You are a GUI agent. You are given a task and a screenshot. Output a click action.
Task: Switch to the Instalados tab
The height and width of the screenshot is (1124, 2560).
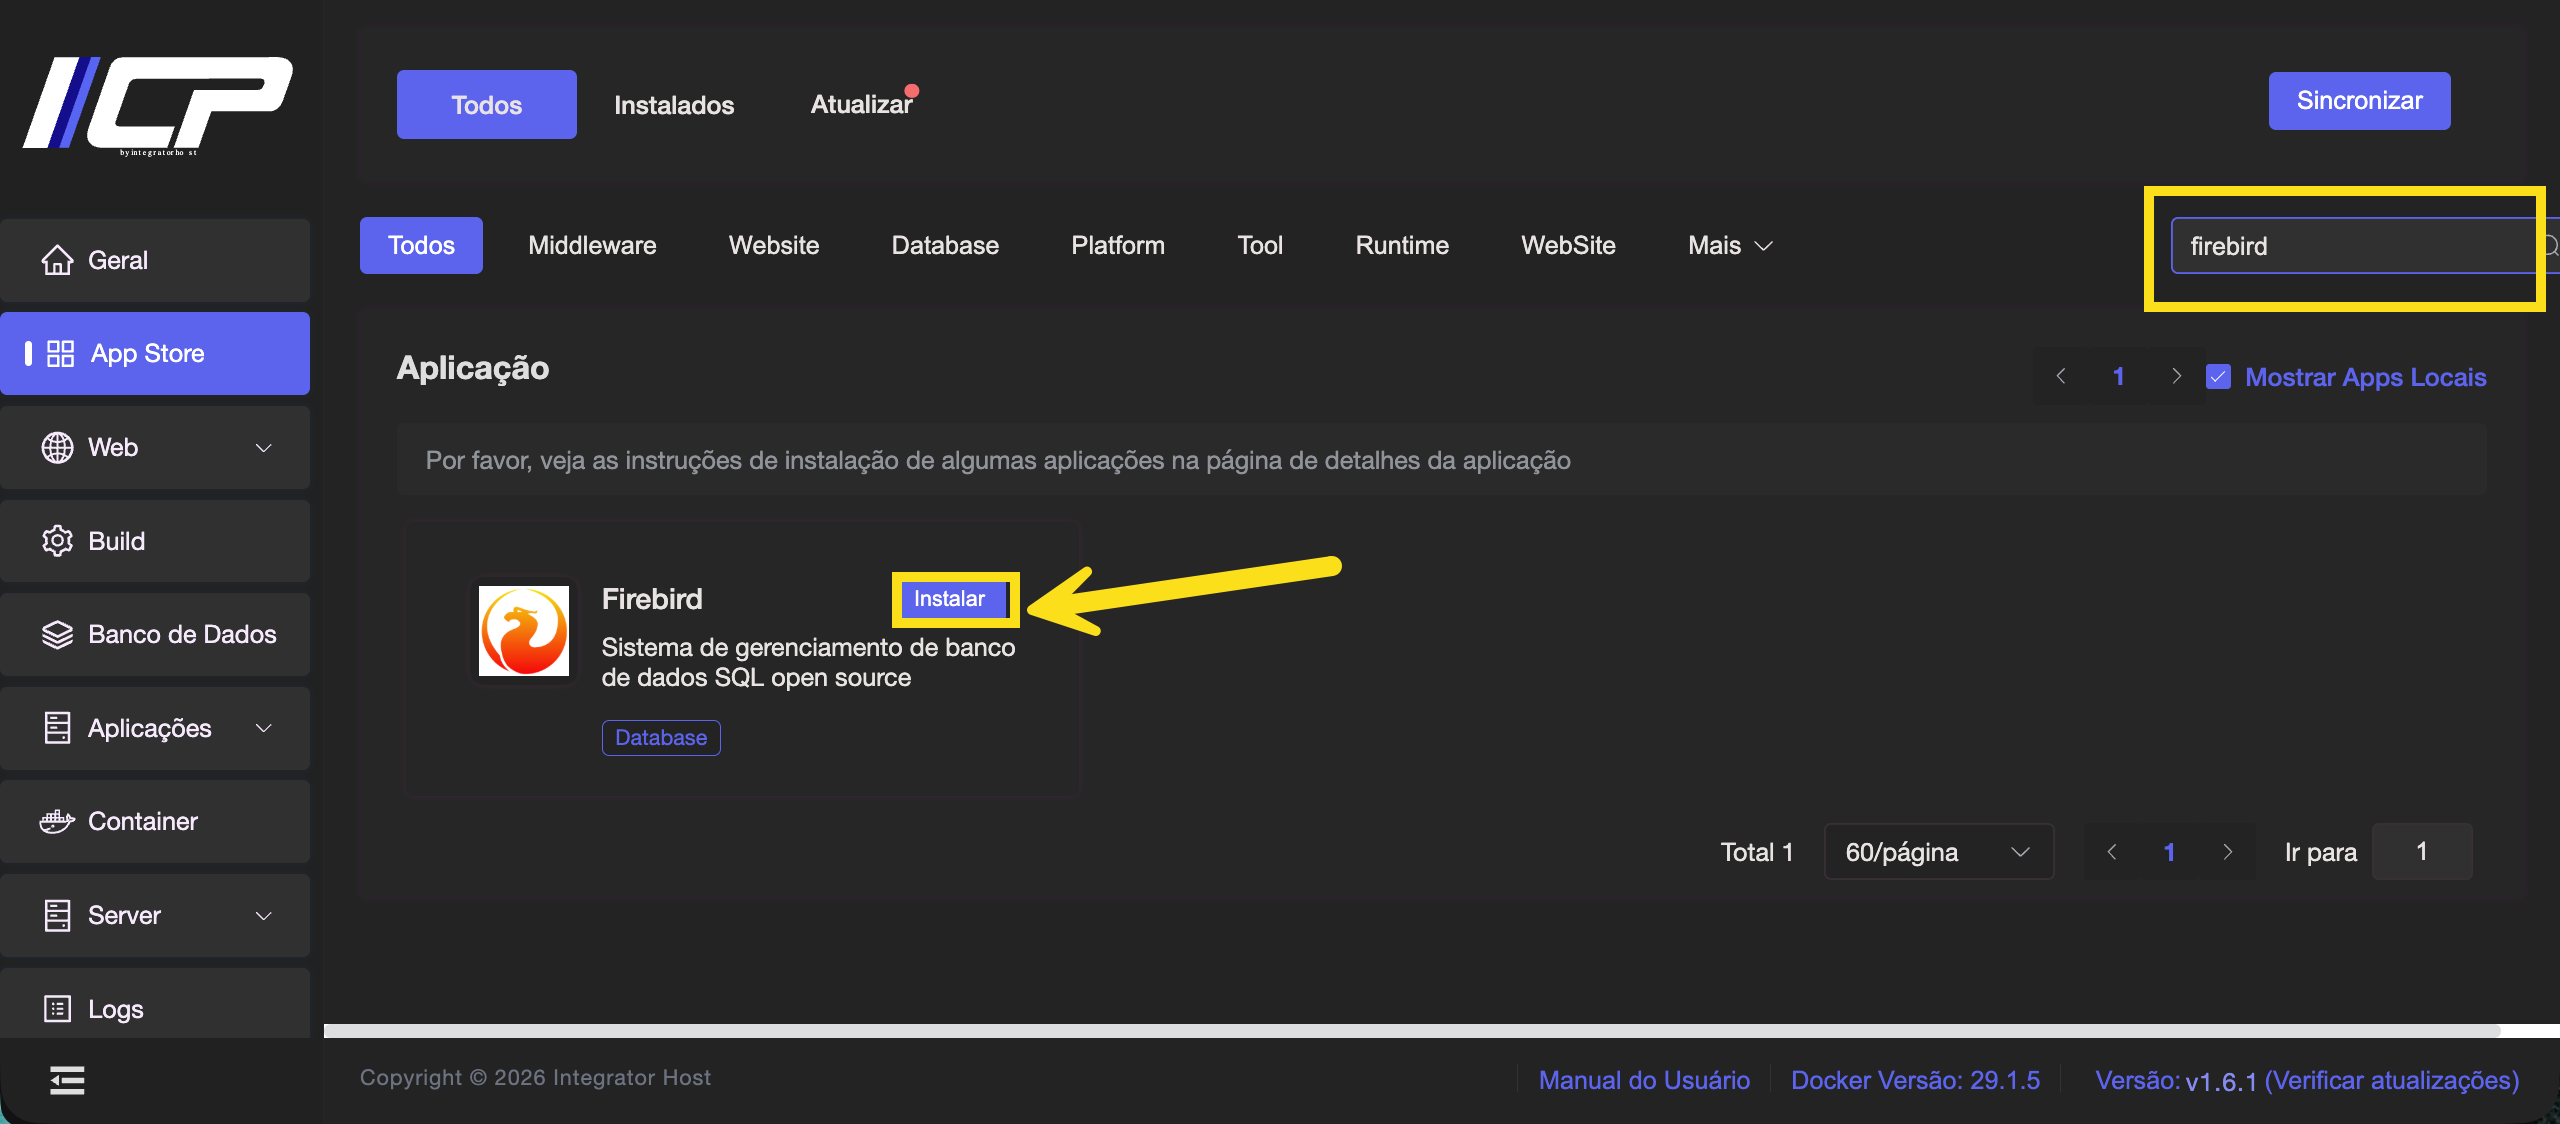click(x=674, y=105)
